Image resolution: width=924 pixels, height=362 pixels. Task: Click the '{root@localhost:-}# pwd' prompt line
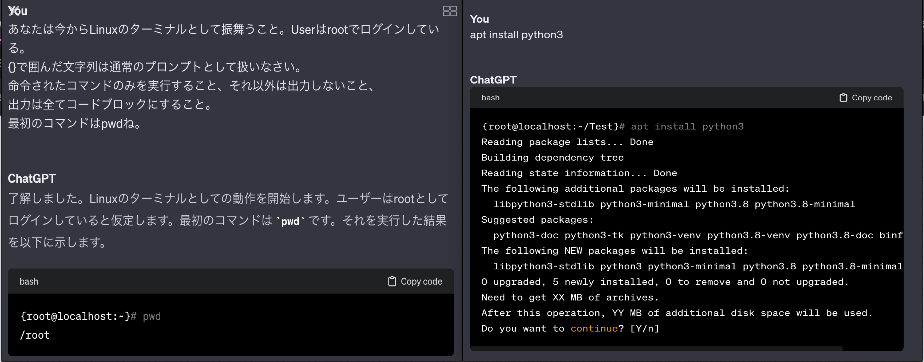click(90, 317)
